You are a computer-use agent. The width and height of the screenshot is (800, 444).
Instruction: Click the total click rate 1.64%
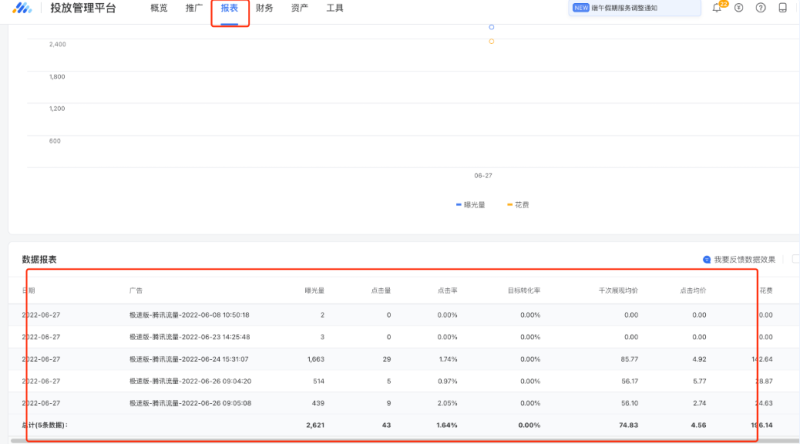pos(447,425)
